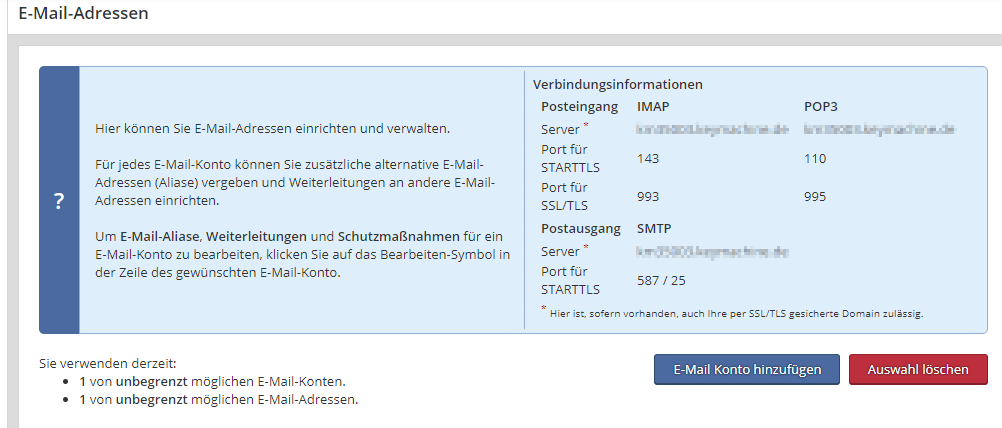Click the question mark help icon

[59, 201]
